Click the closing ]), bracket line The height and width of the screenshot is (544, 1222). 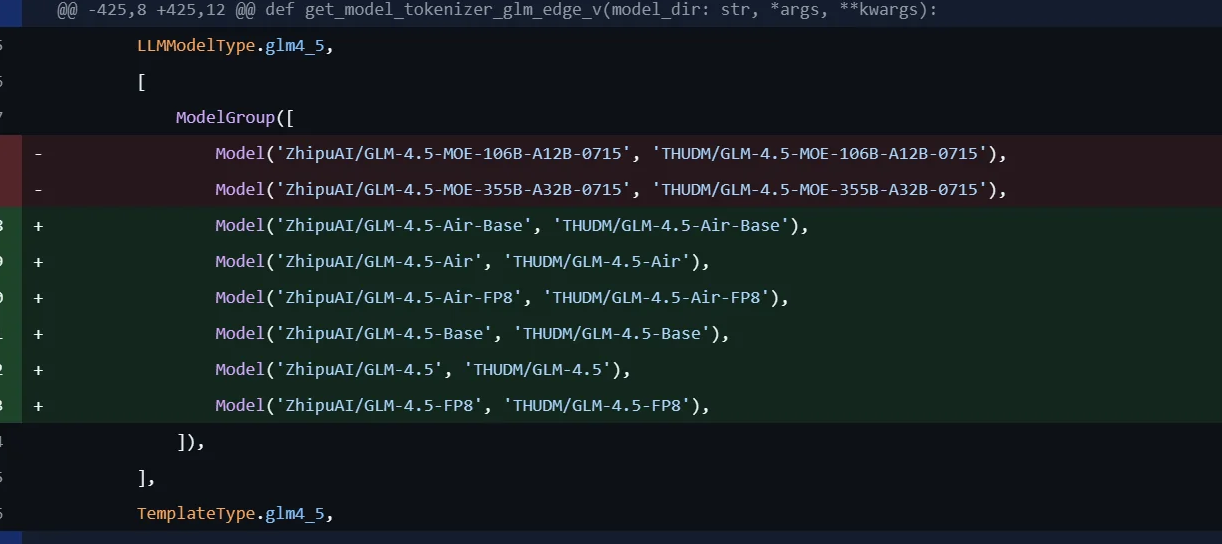click(x=611, y=442)
